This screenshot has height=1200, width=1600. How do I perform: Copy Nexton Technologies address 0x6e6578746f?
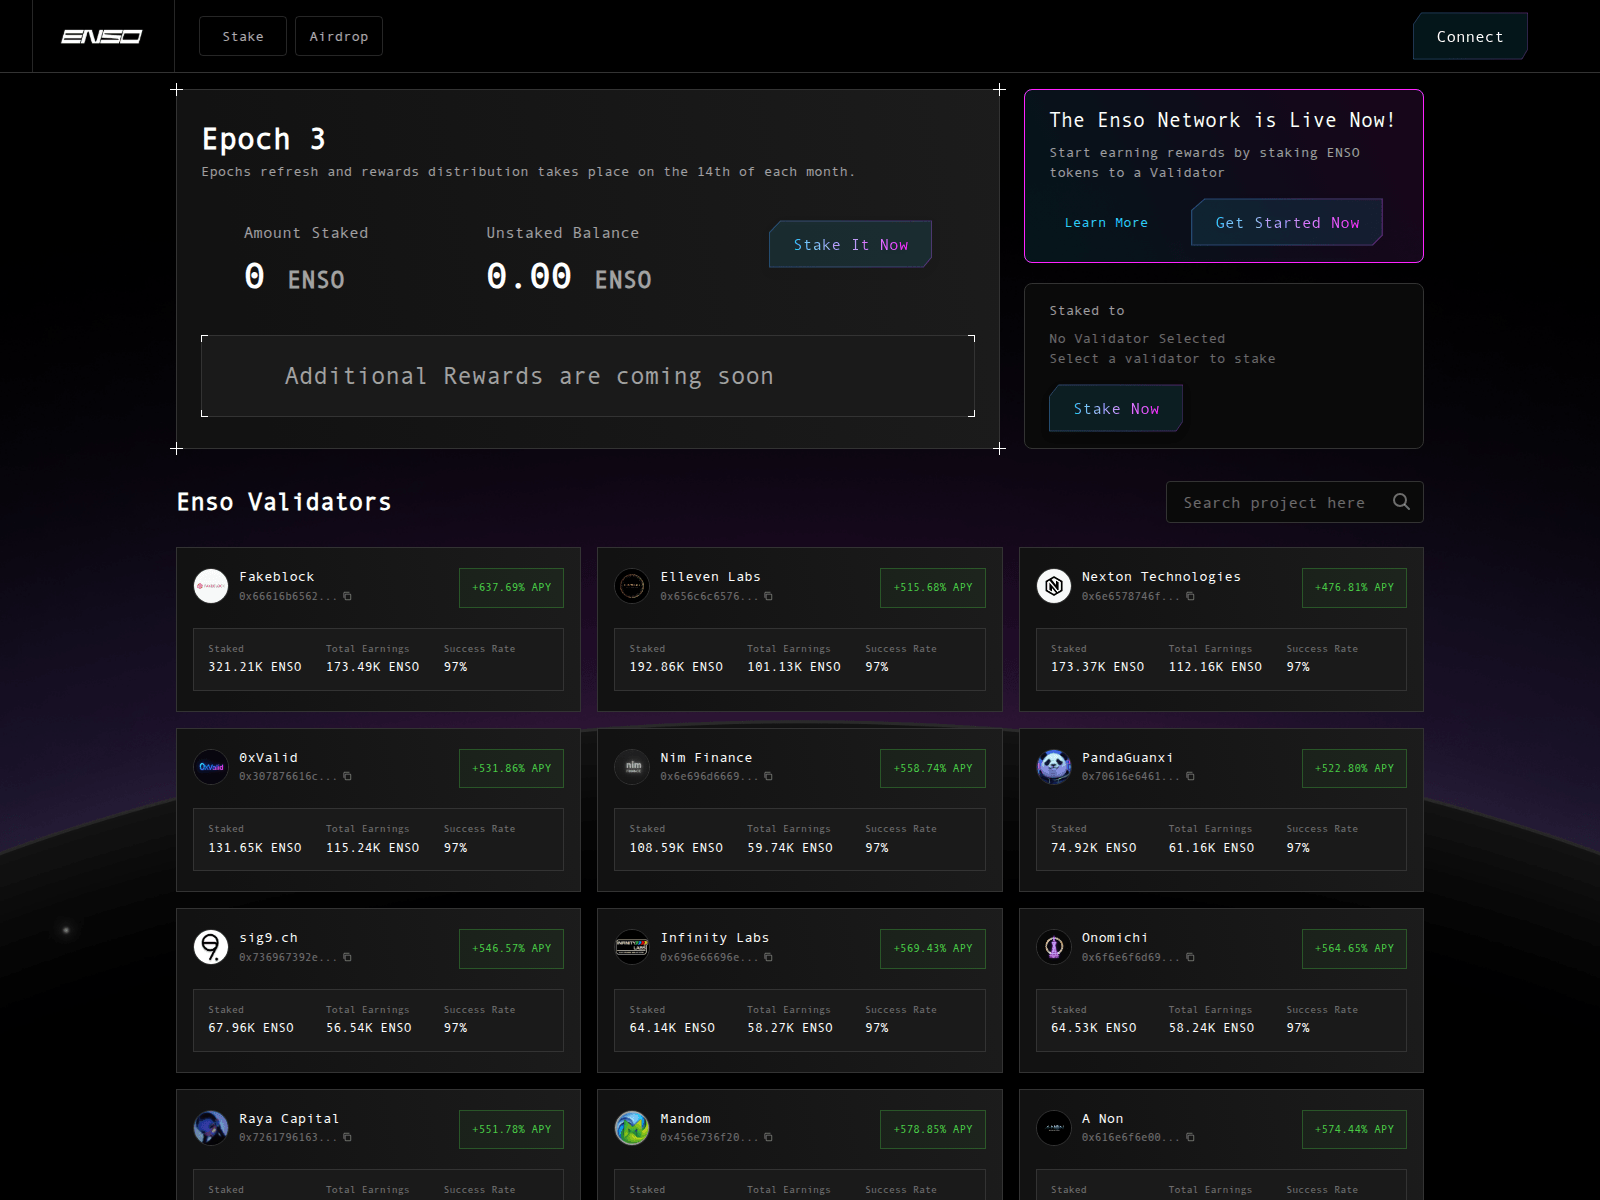tap(1190, 596)
